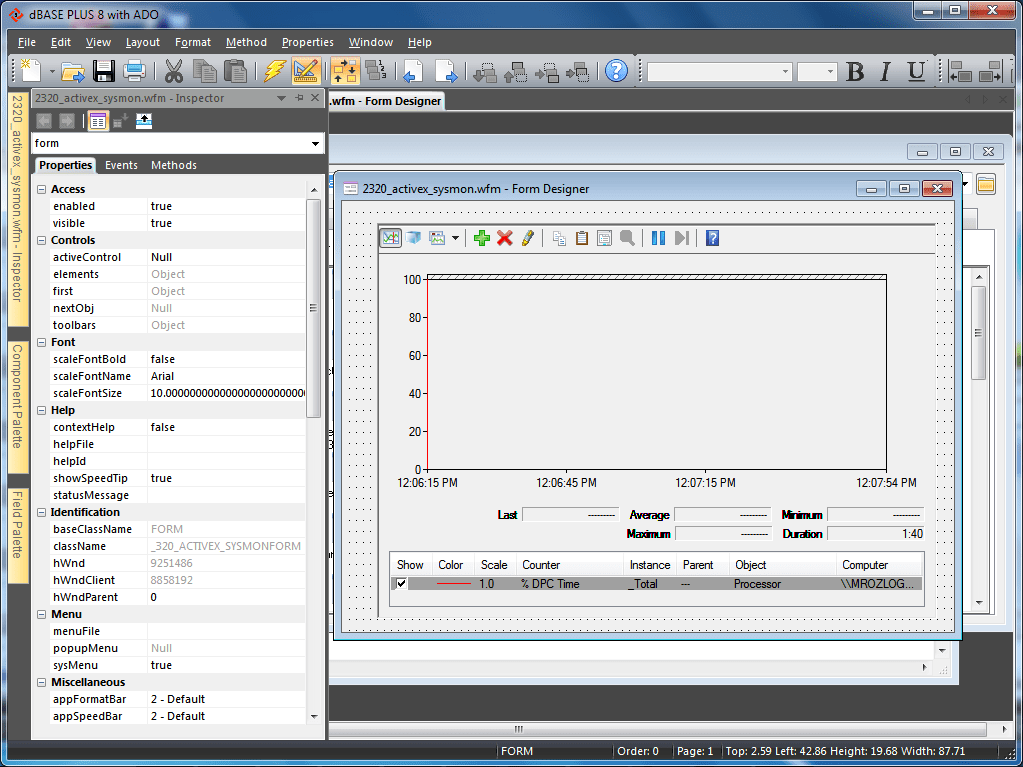
Task: Click the Save floppy disk icon
Action: pyautogui.click(x=104, y=71)
